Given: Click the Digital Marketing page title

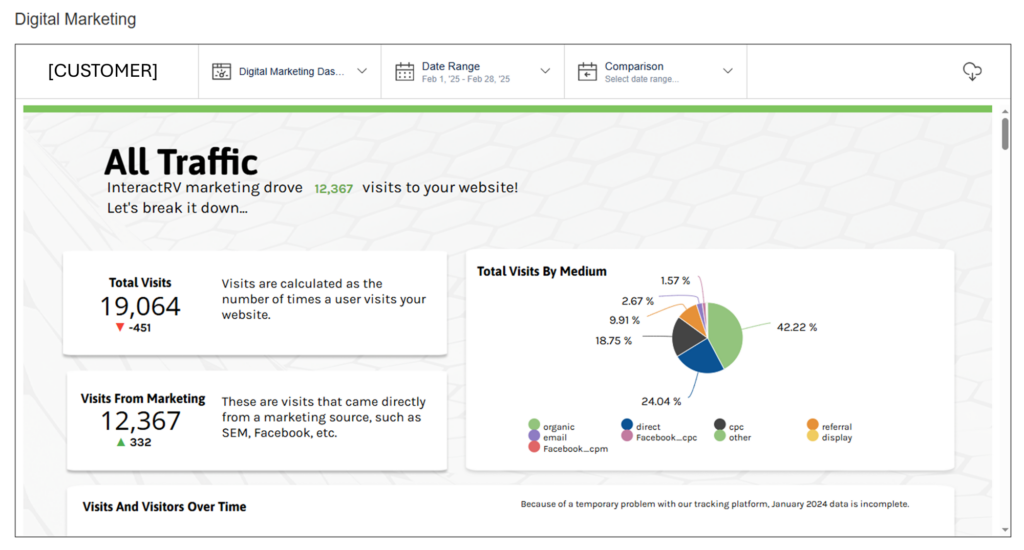Looking at the screenshot, I should 75,19.
